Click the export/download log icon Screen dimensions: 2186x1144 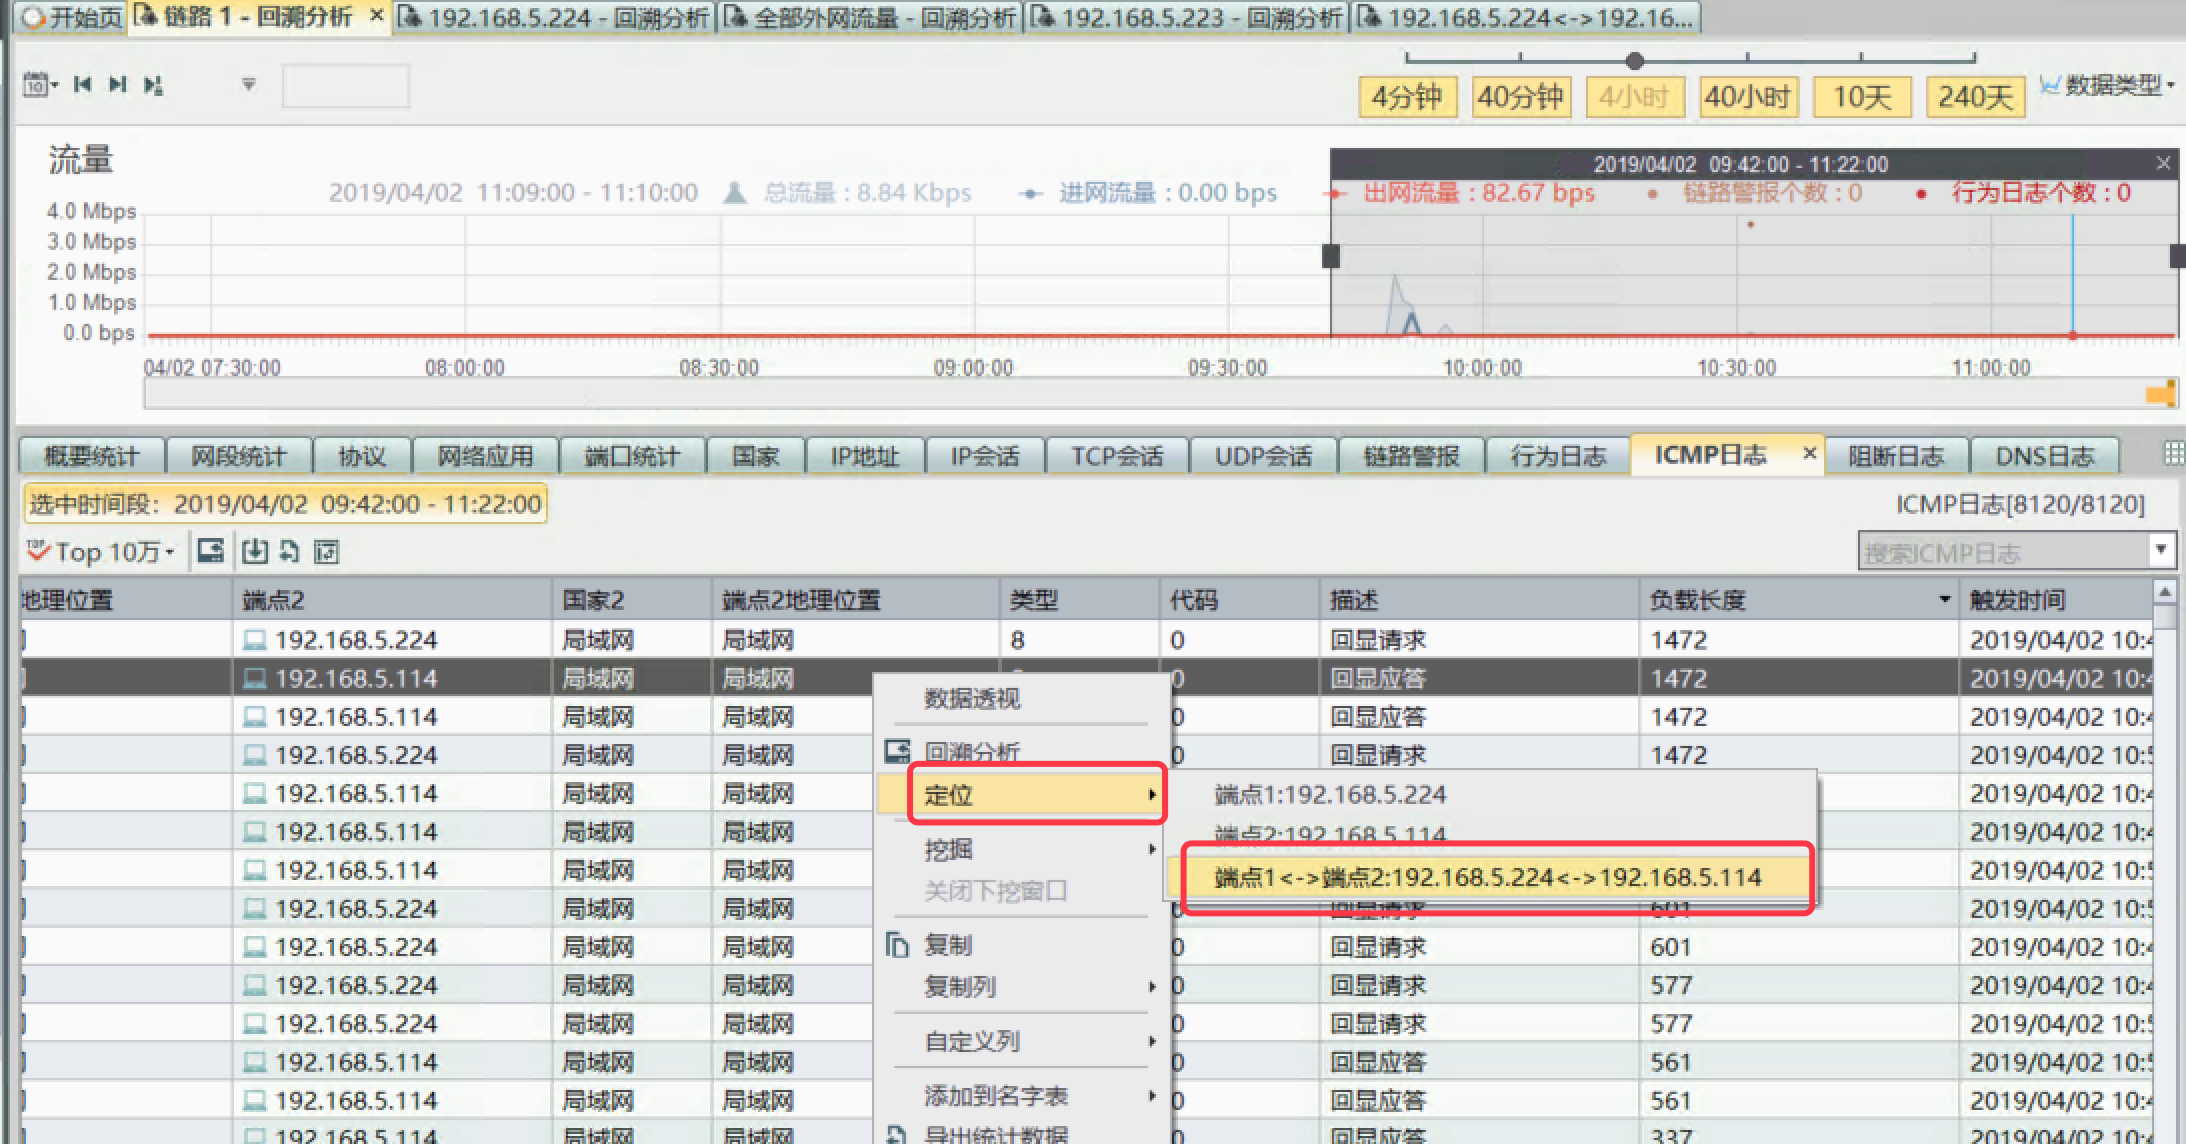[255, 551]
